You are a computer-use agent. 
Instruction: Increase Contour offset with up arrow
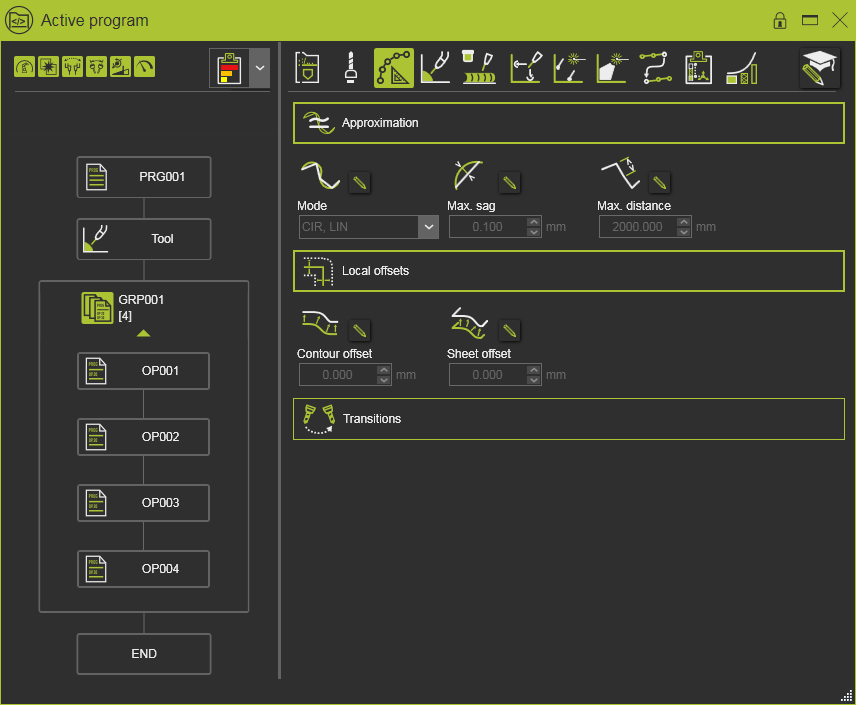click(x=384, y=370)
